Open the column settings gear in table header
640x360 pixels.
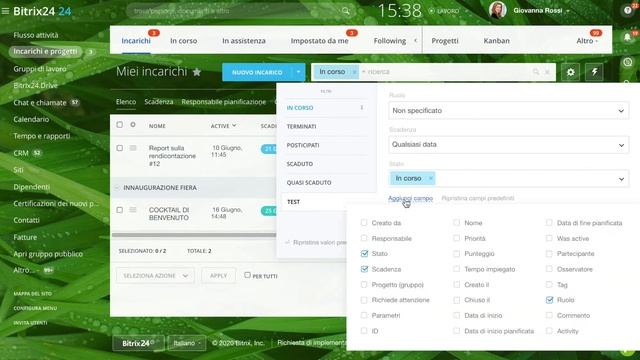[133, 124]
